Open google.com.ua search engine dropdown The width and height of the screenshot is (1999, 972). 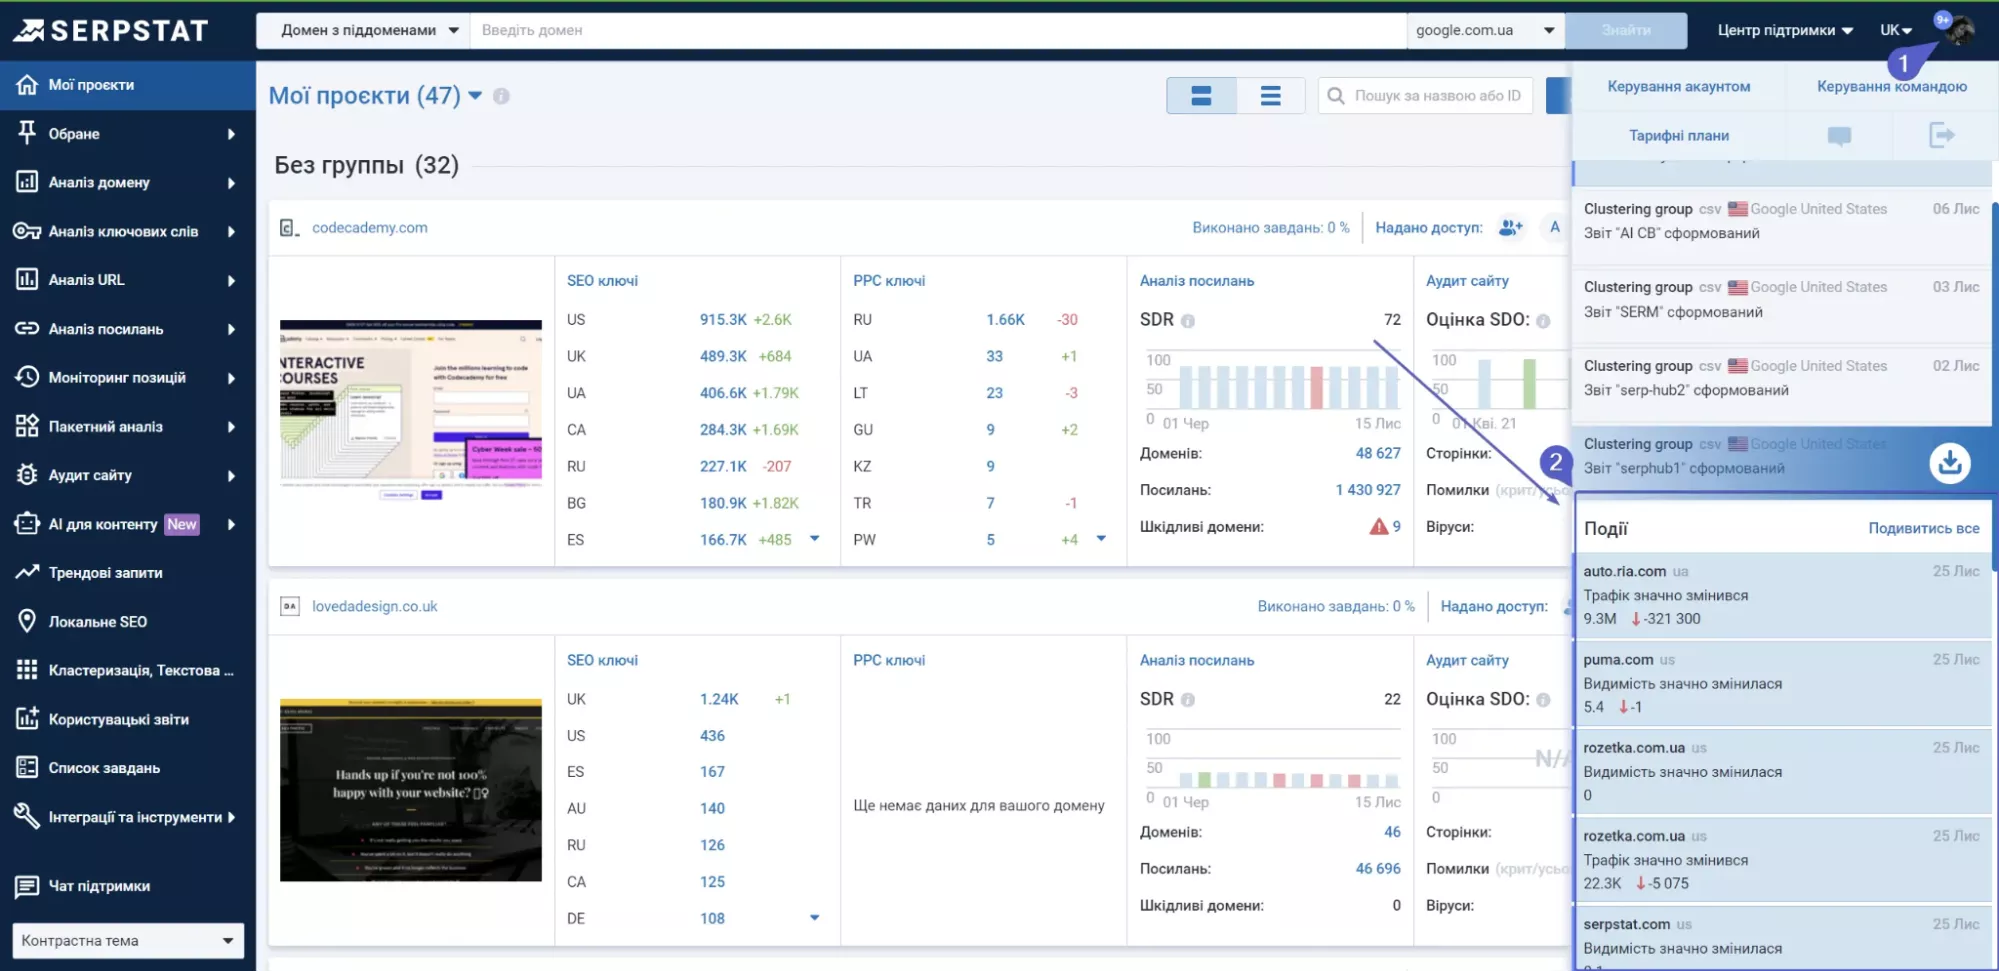pyautogui.click(x=1485, y=30)
